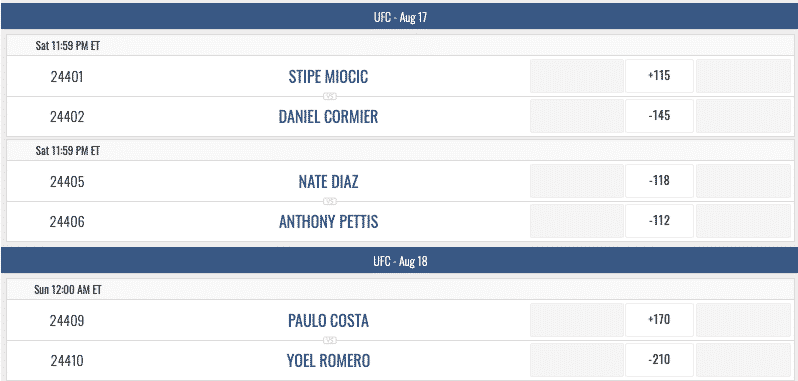Click the VS icon between Diaz and Pettis
This screenshot has height=381, width=798.
pos(330,201)
